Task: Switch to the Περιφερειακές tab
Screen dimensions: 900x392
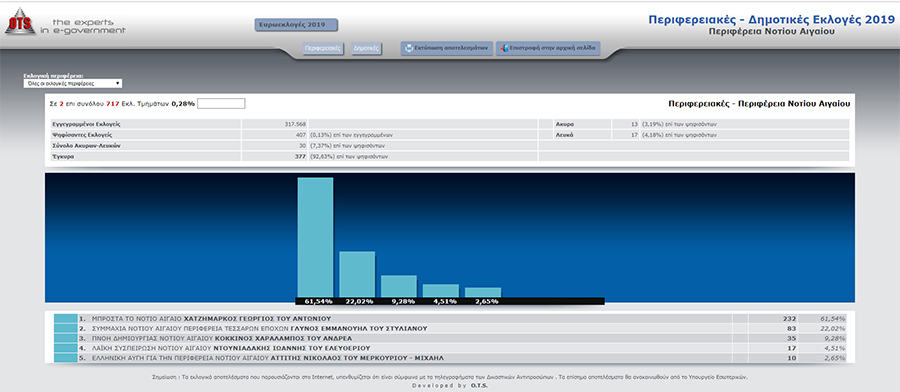Action: pos(323,49)
